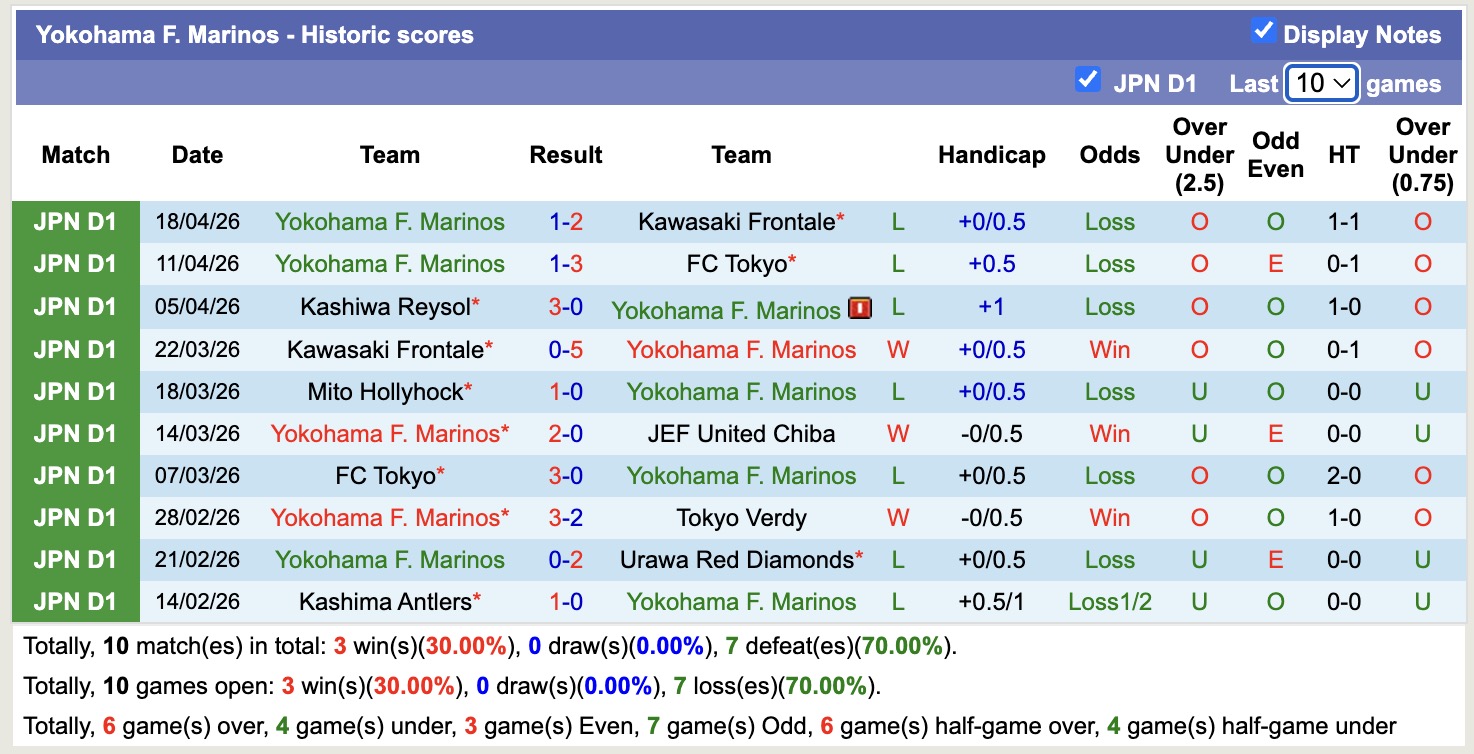Check the checkbox next to Last games selector
The image size is (1474, 754).
(1088, 79)
